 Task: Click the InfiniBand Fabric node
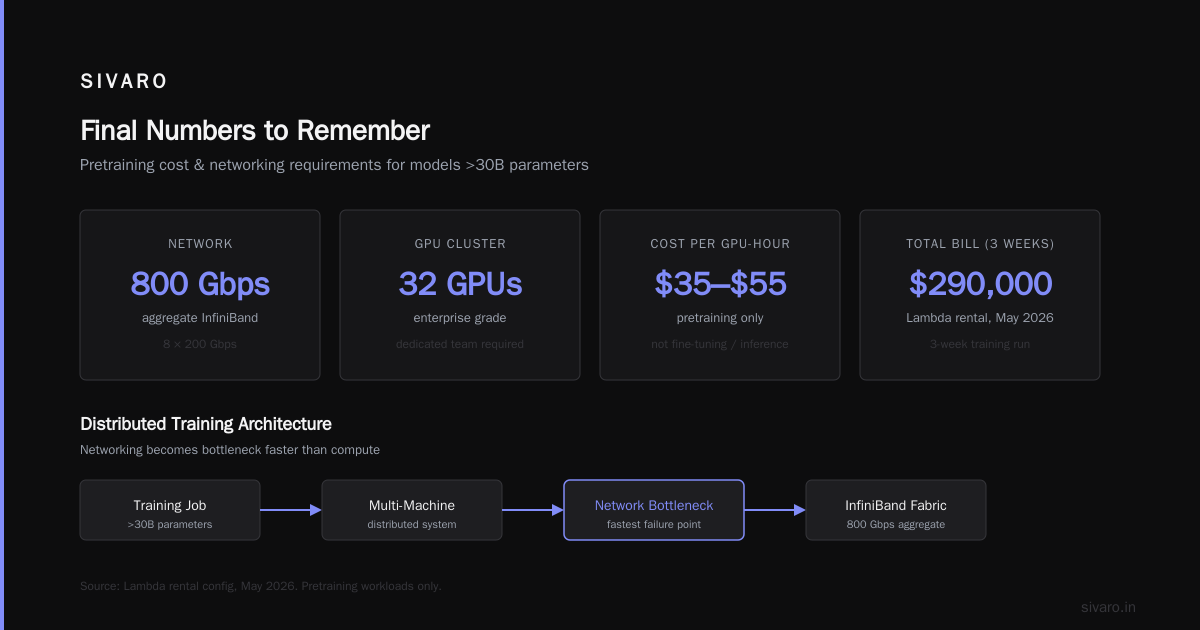coord(896,510)
